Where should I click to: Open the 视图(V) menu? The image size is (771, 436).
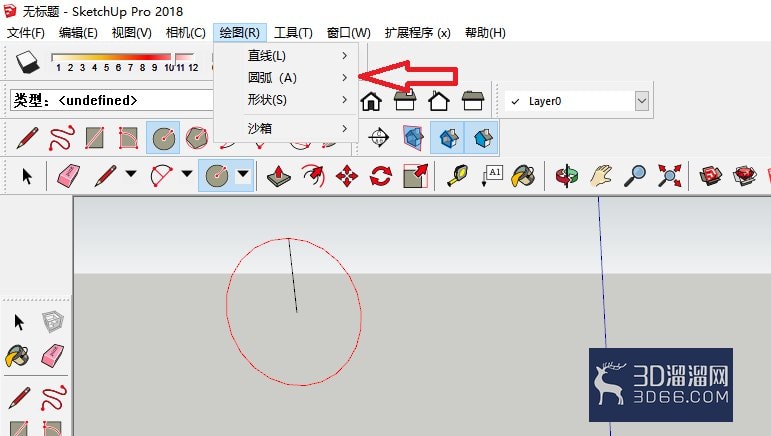pyautogui.click(x=131, y=33)
